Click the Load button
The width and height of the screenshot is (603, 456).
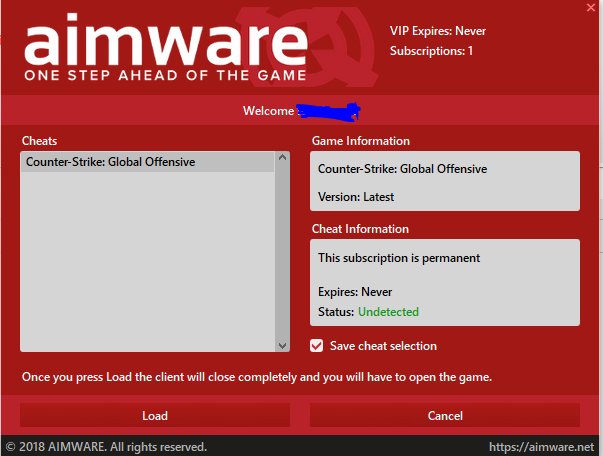click(155, 415)
